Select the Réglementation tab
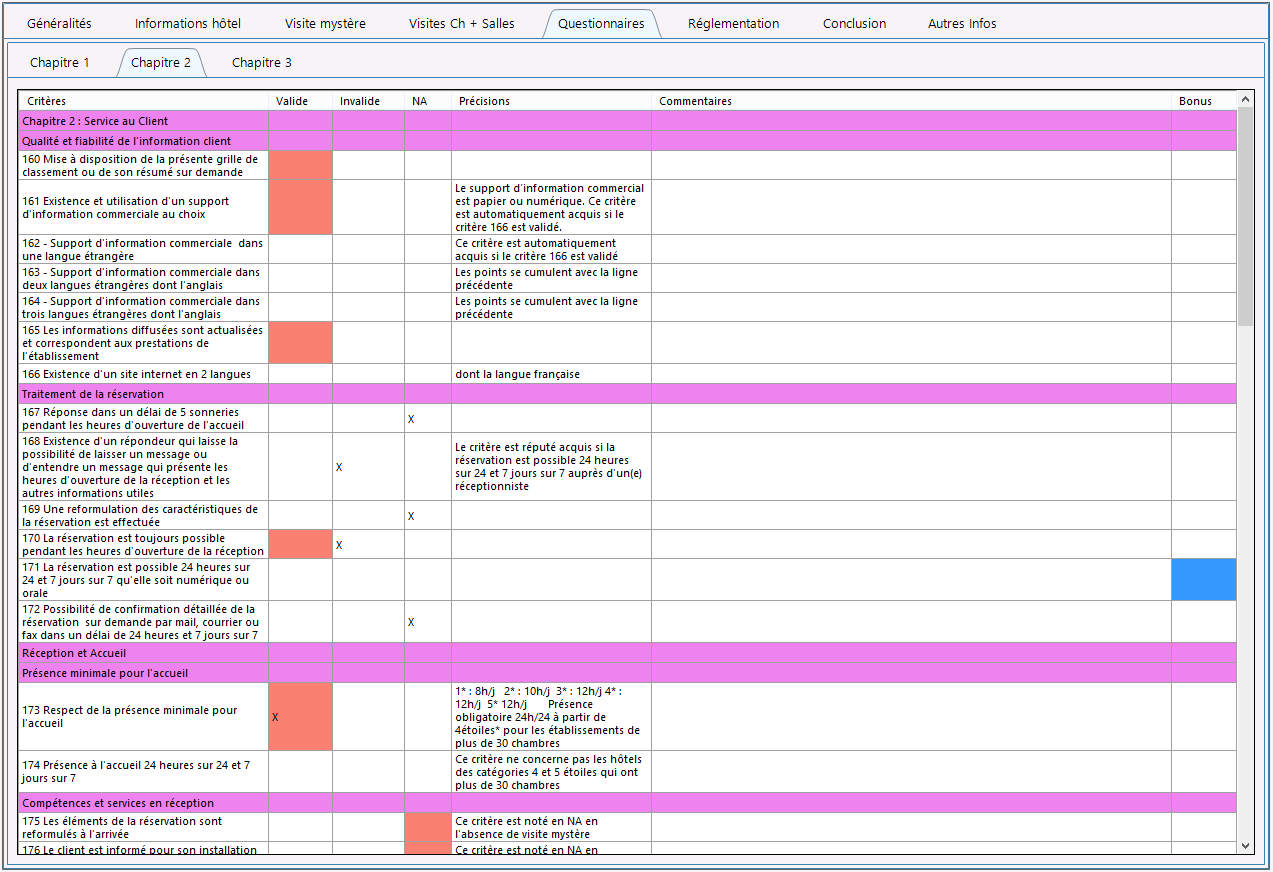The height and width of the screenshot is (872, 1273). coord(733,23)
